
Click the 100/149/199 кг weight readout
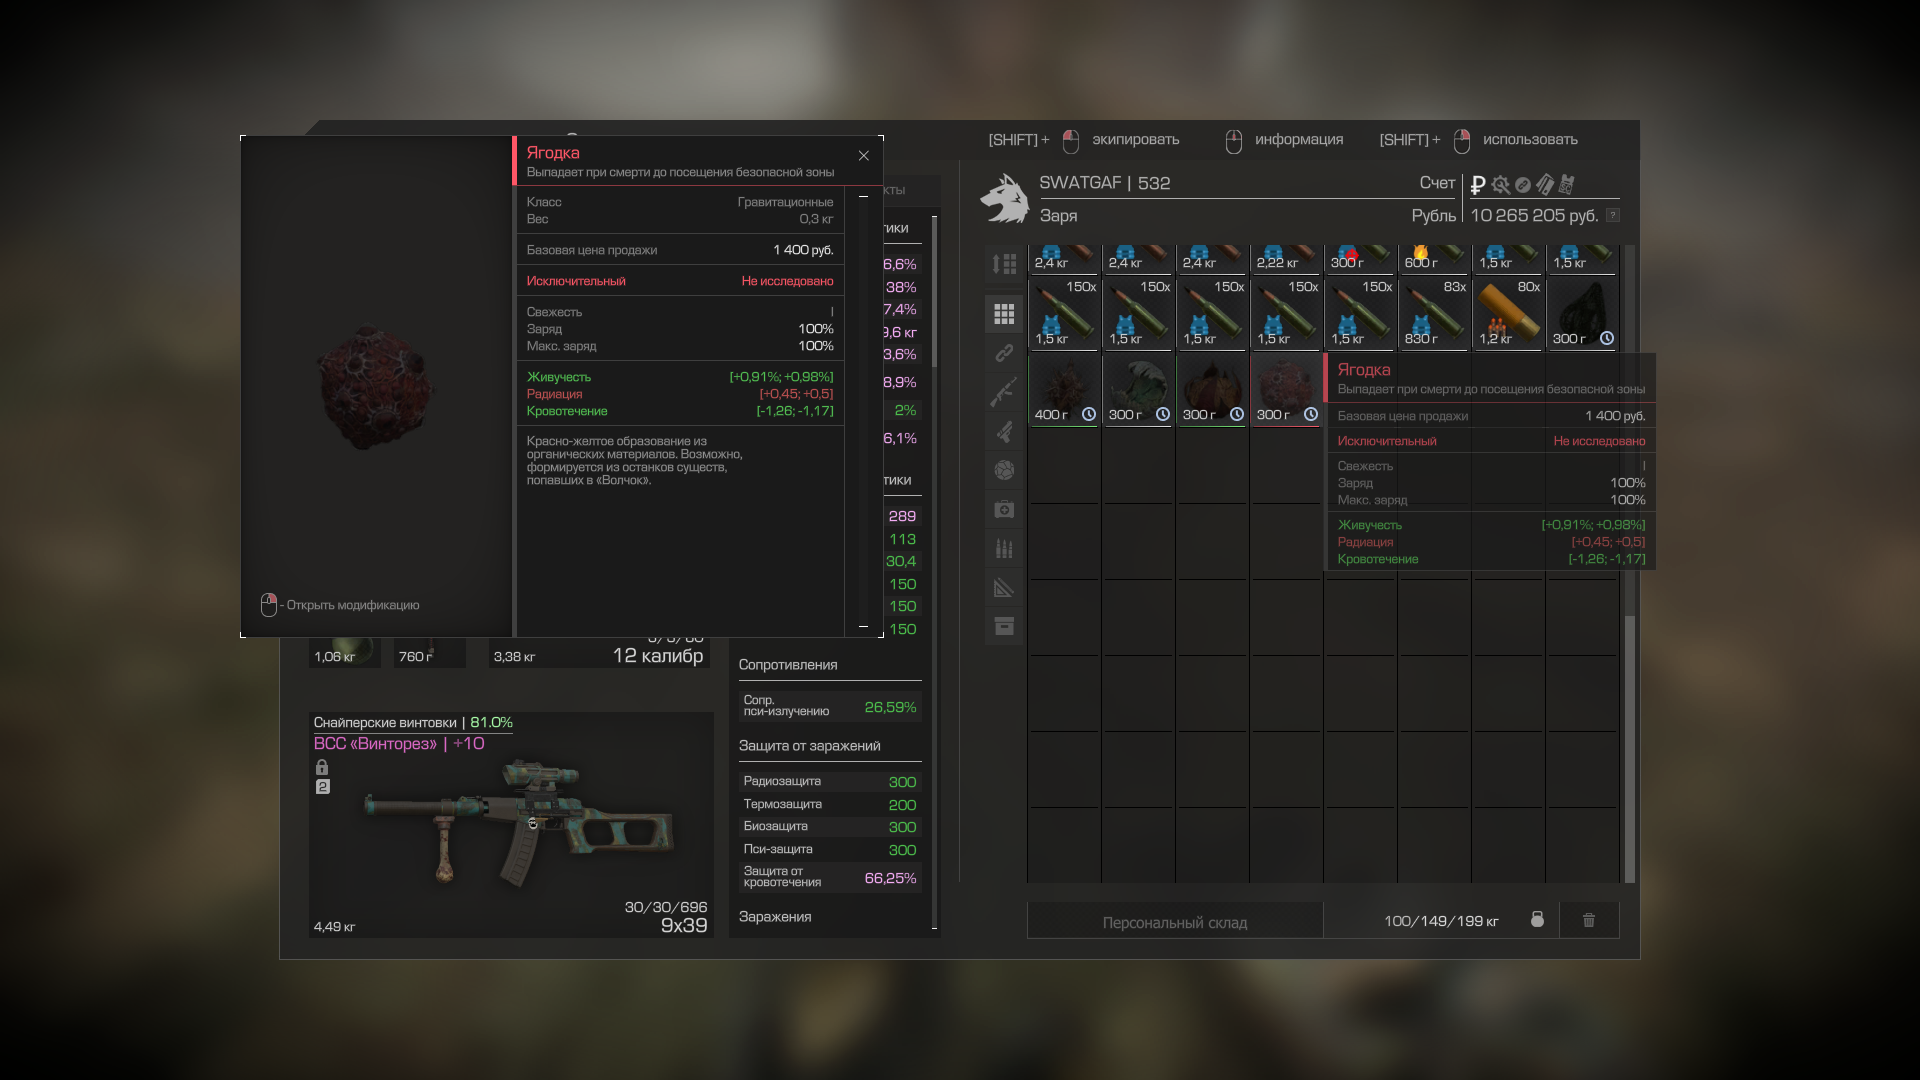coord(1441,921)
